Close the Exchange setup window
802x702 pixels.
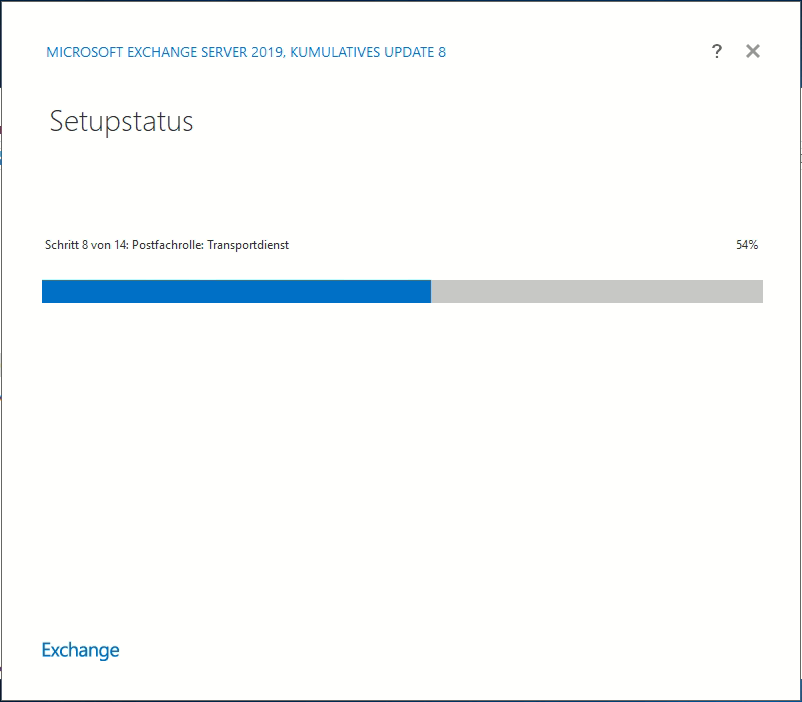click(x=753, y=51)
